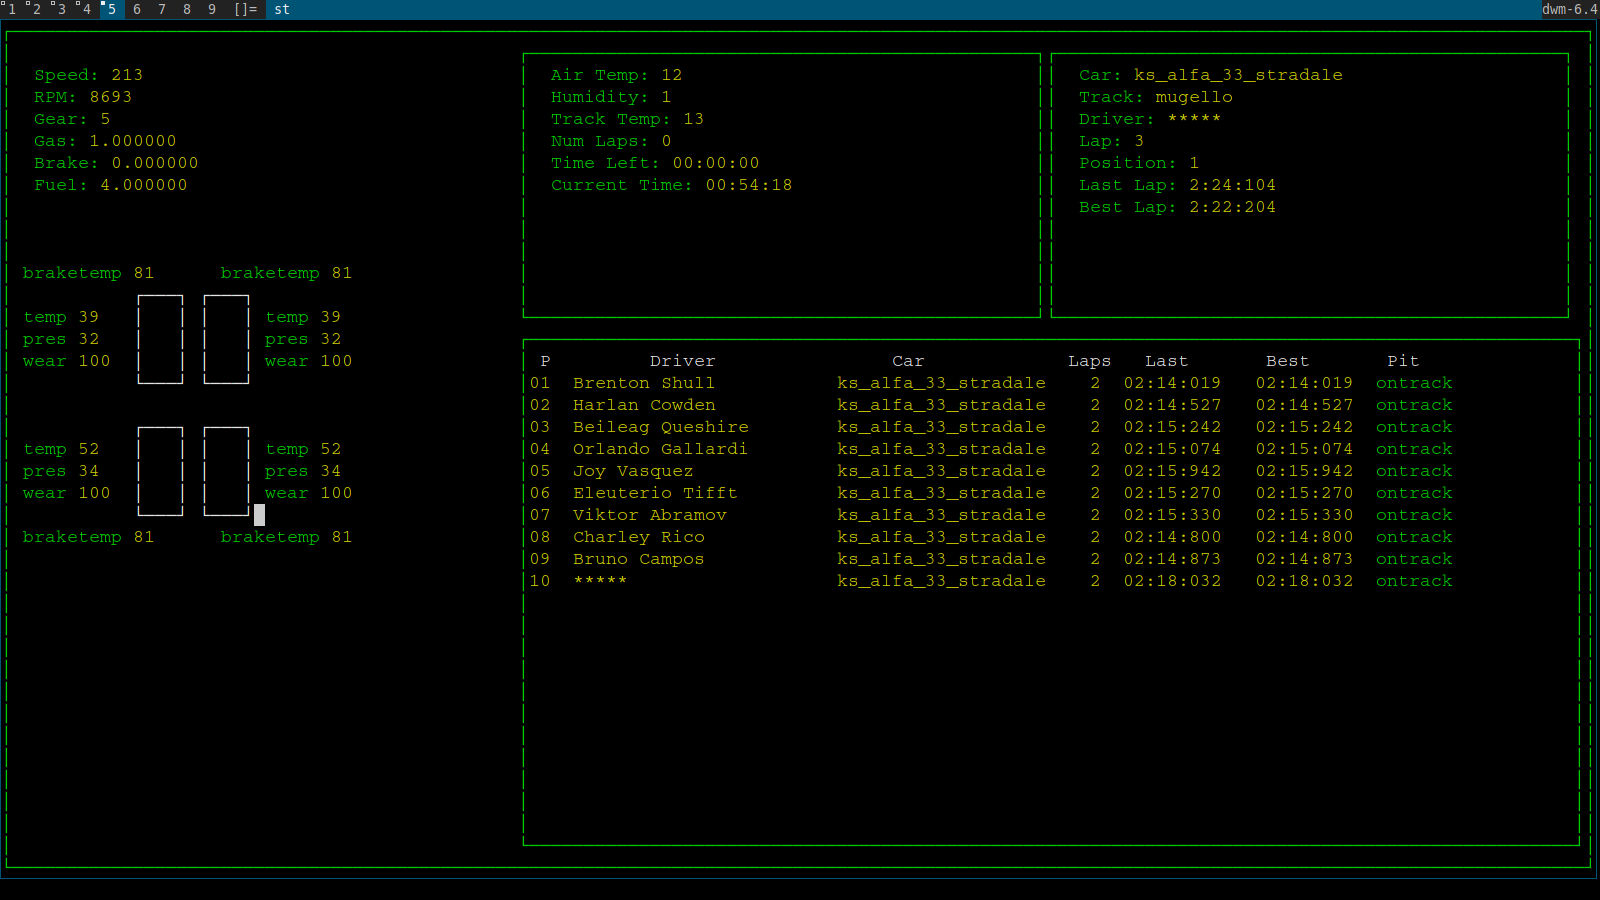Click the Driver: ***** line
Screen dimensions: 1600x900
pos(1150,119)
